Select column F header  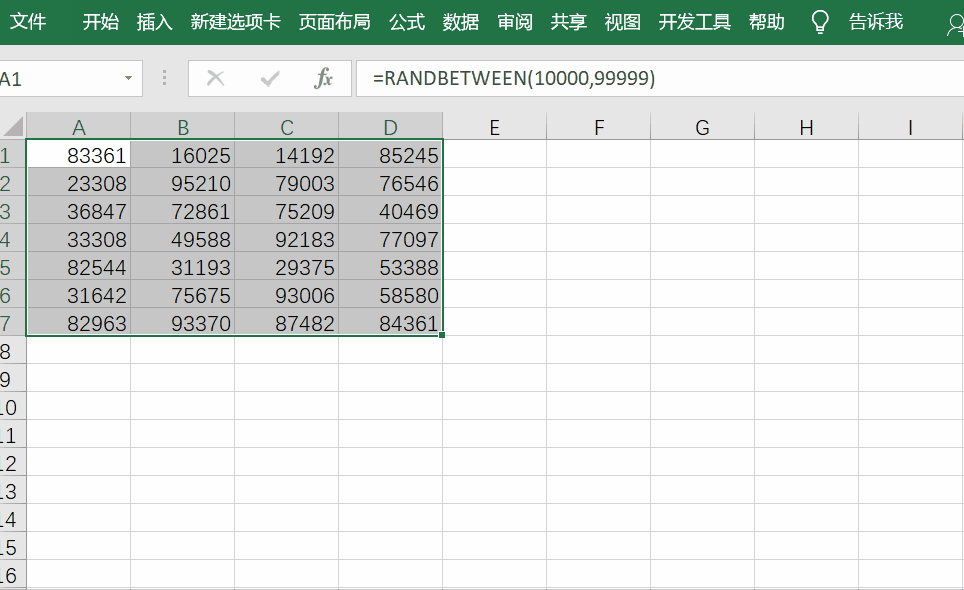point(598,127)
